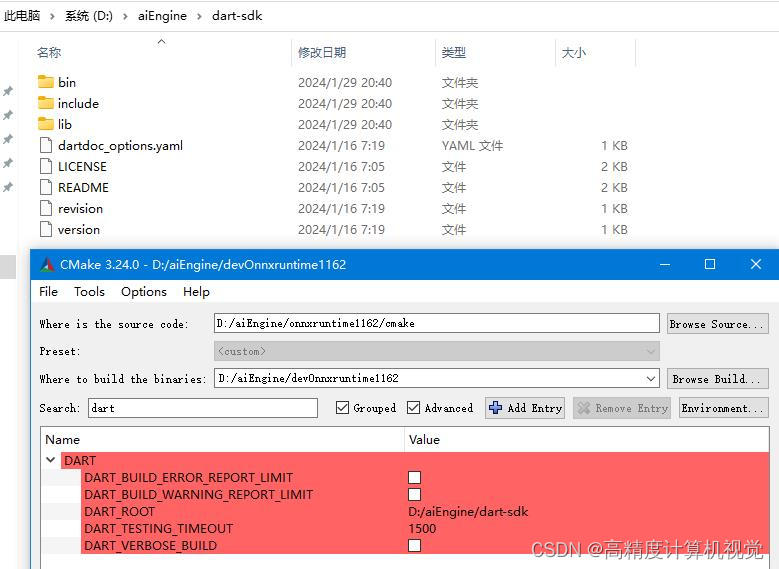Sort by 类型 column header
Image resolution: width=779 pixels, height=569 pixels.
coord(454,52)
